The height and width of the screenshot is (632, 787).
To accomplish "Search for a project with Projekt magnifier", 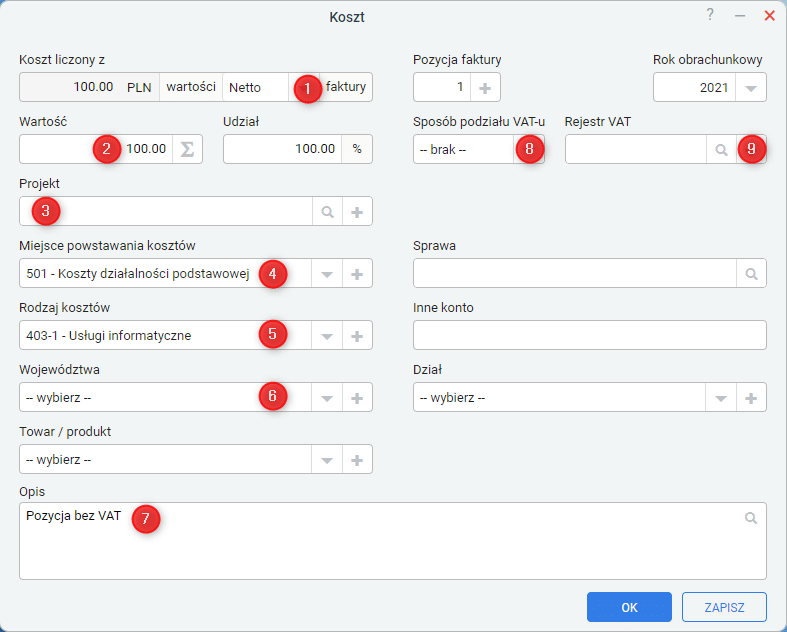I will click(x=327, y=211).
